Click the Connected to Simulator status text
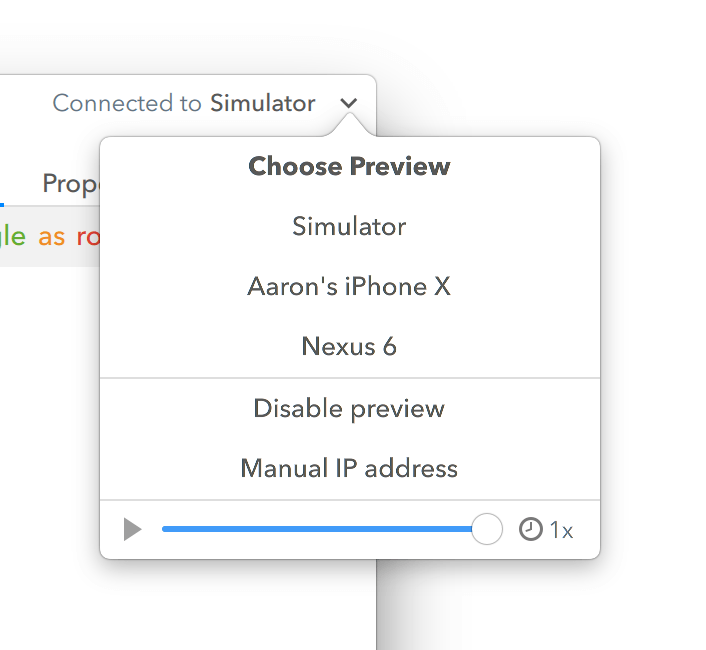 click(184, 103)
